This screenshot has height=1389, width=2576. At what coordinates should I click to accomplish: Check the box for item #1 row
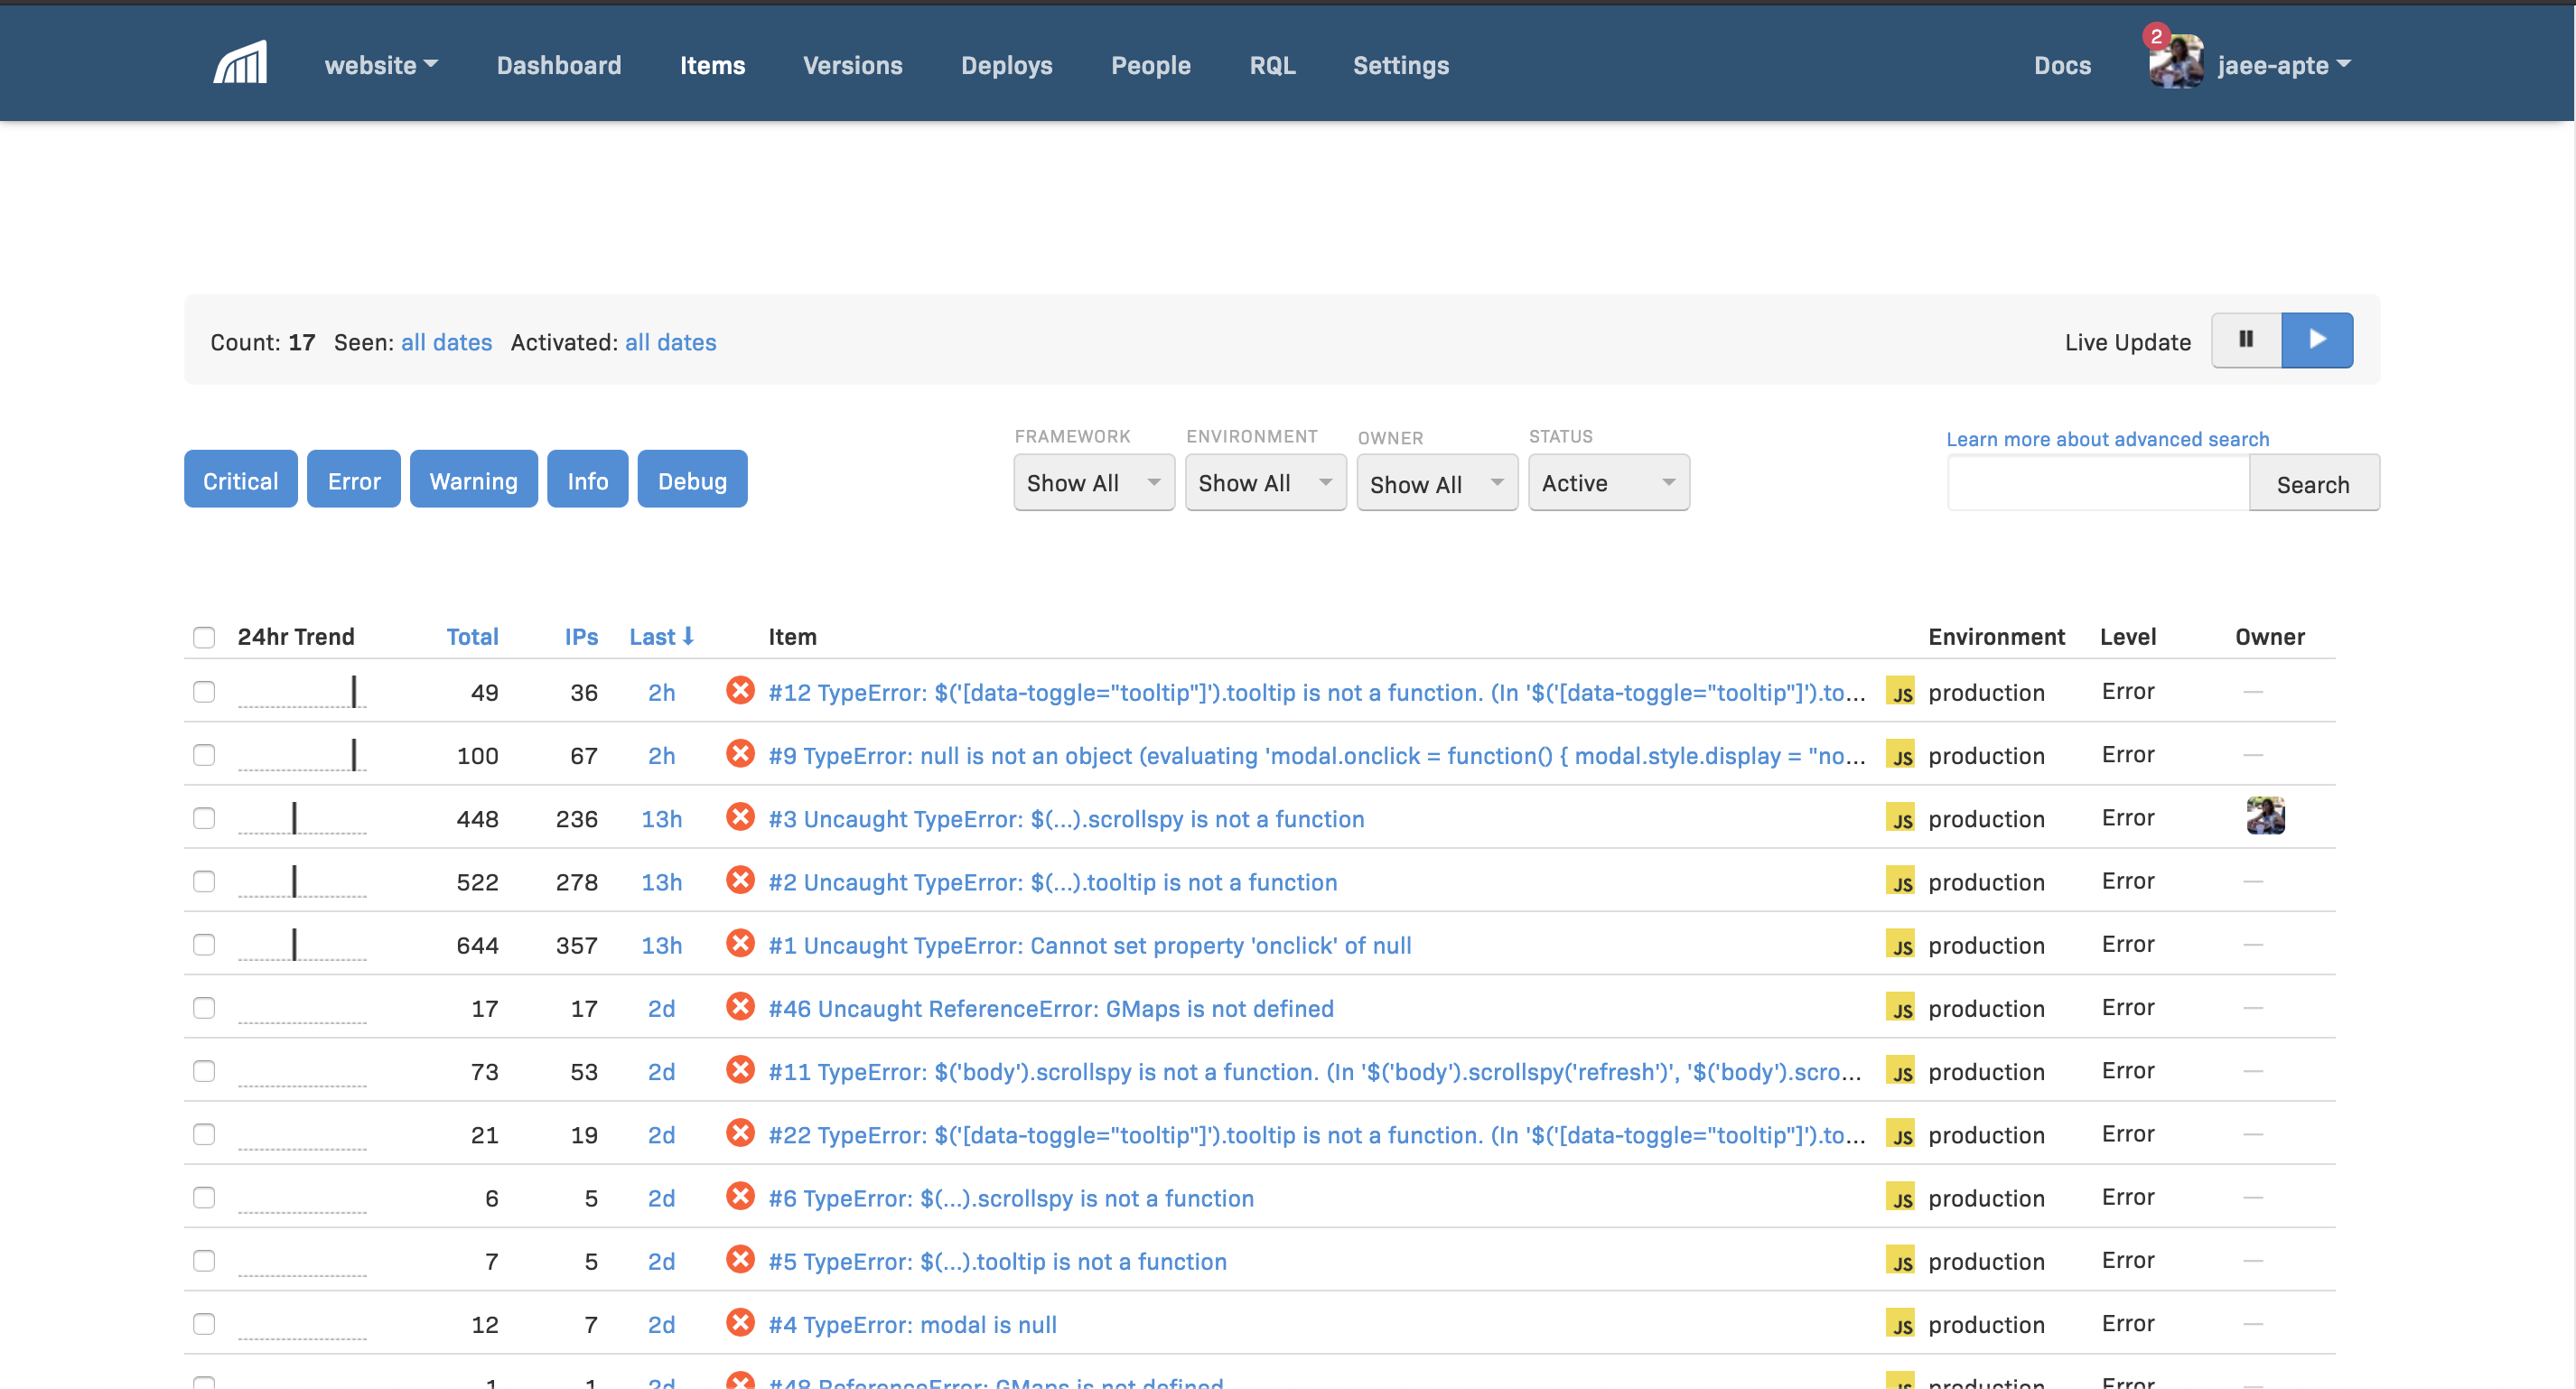(x=204, y=944)
